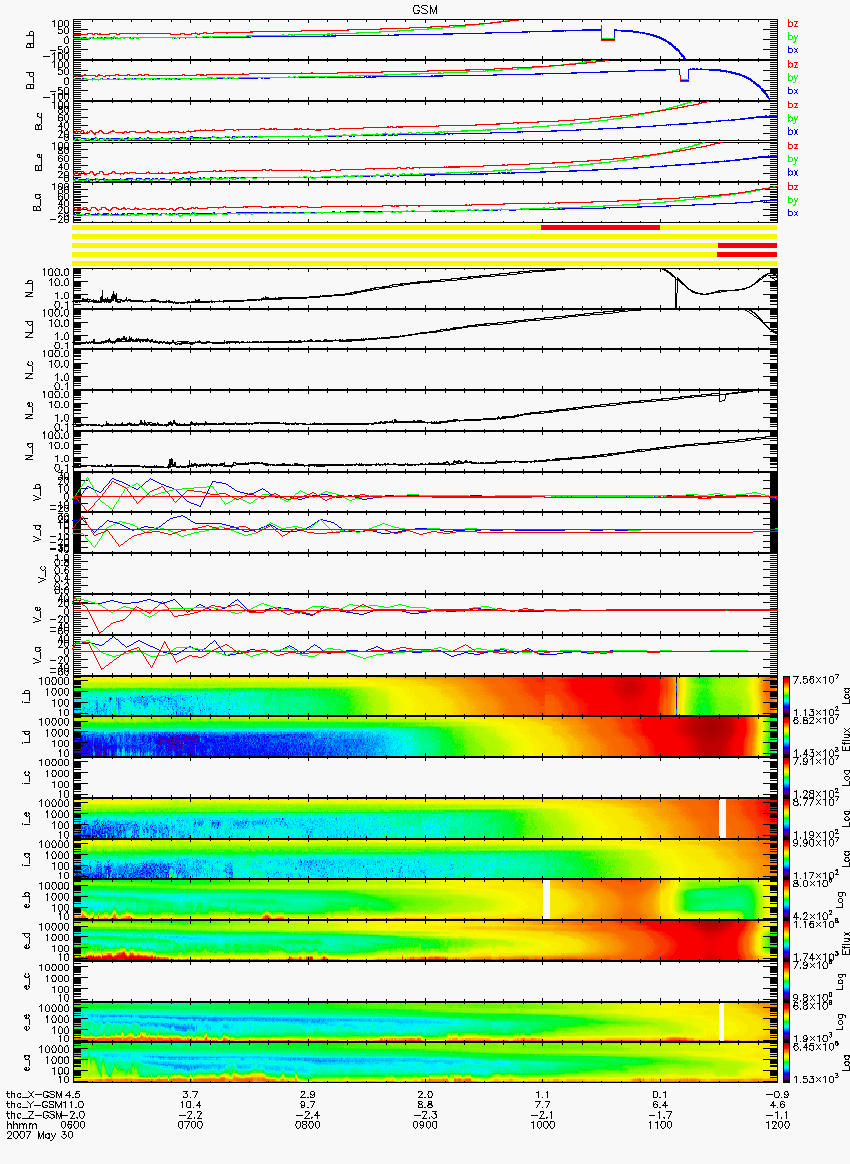The height and width of the screenshot is (1164, 850).
Task: Click the bx legend label beside B_c panel
Action: point(793,131)
